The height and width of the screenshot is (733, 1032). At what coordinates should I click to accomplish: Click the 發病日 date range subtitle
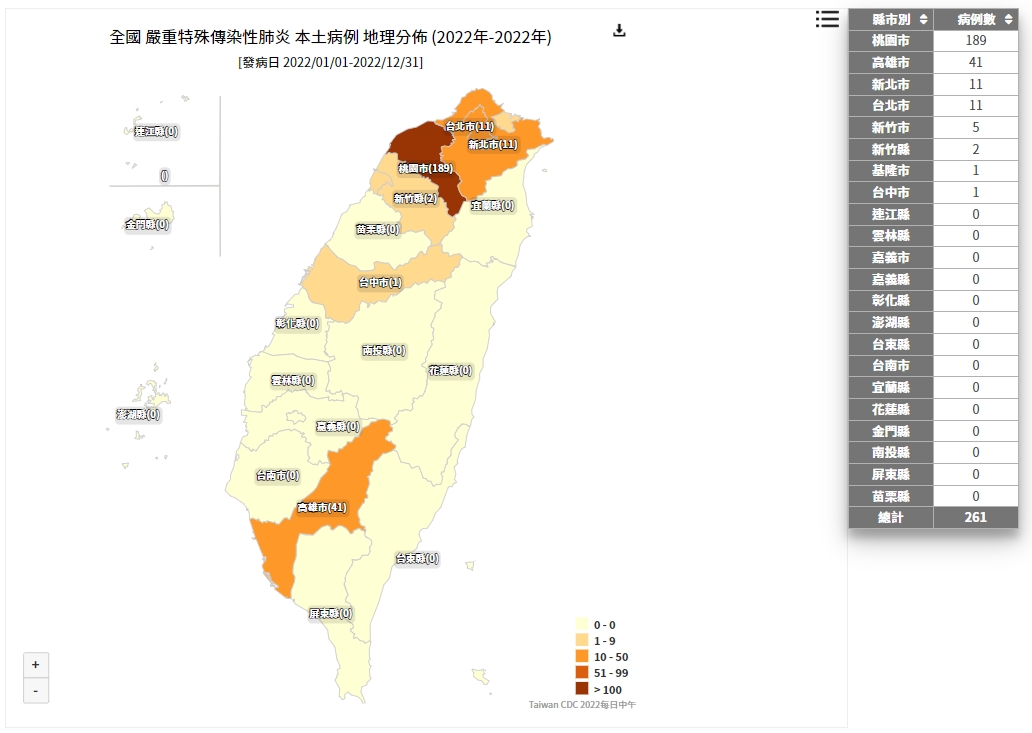(x=330, y=63)
